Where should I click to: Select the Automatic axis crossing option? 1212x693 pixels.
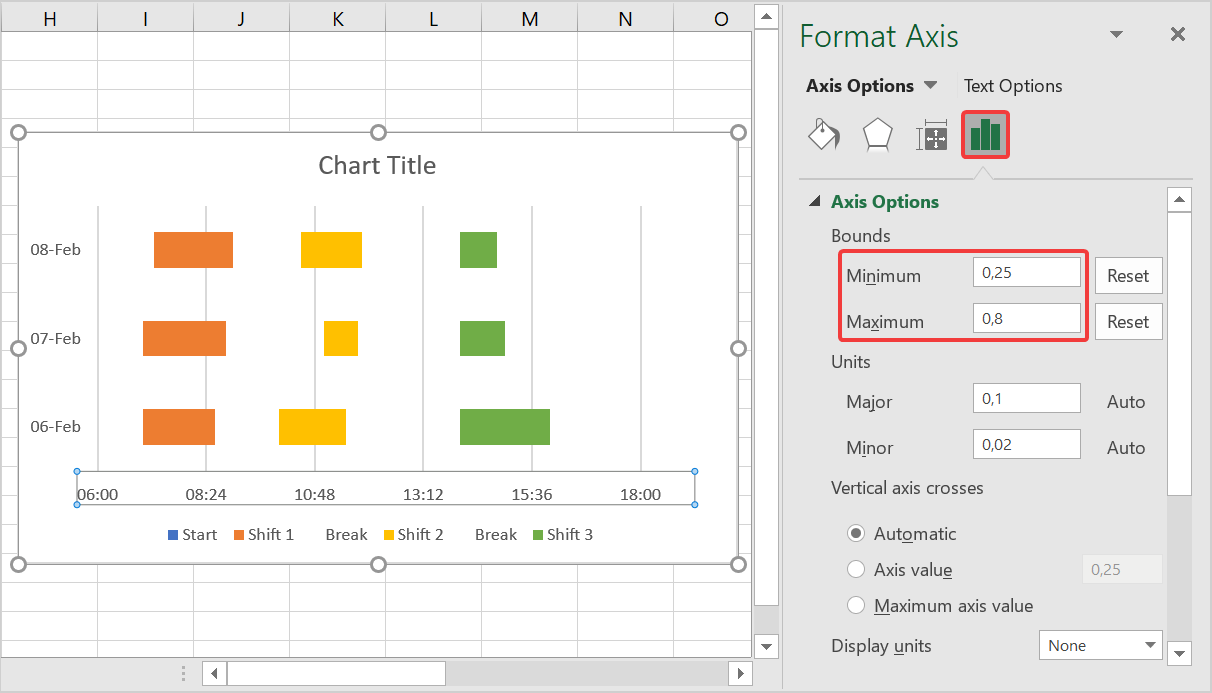pos(856,534)
